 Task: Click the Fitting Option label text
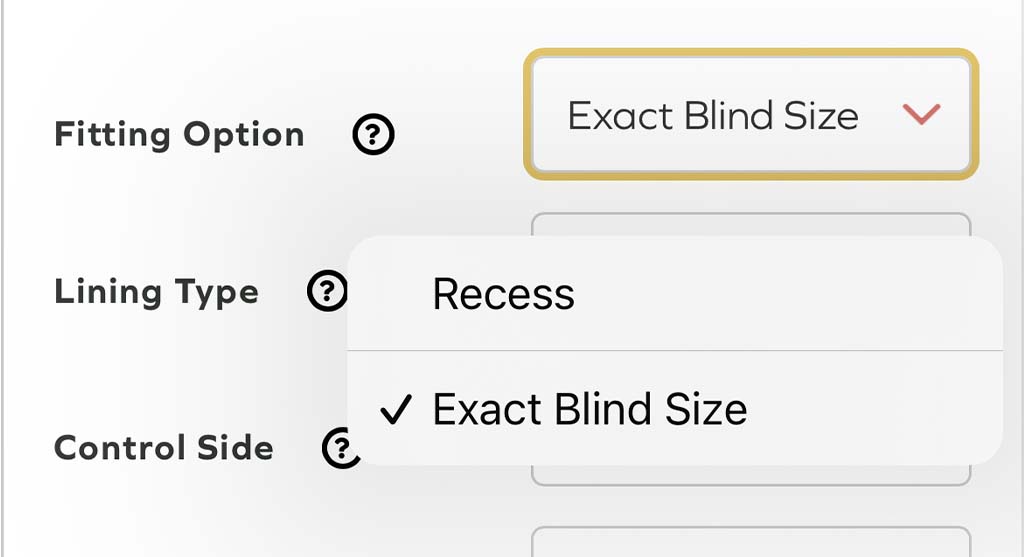tap(179, 135)
